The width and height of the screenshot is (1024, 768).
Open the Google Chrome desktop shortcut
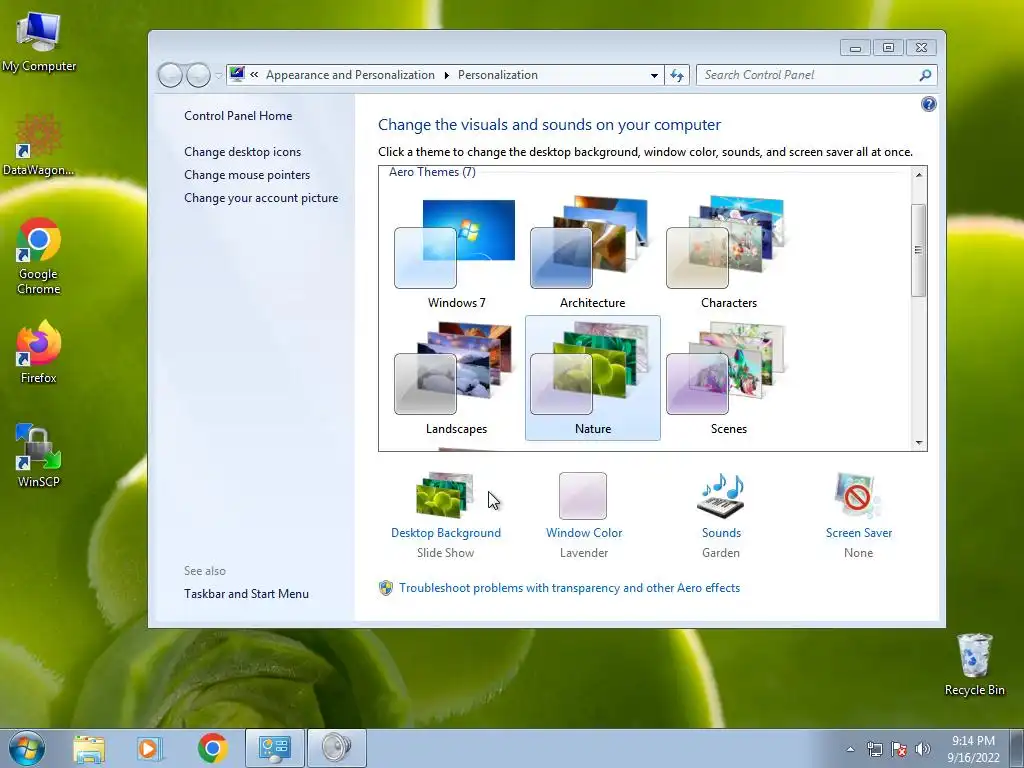(39, 256)
